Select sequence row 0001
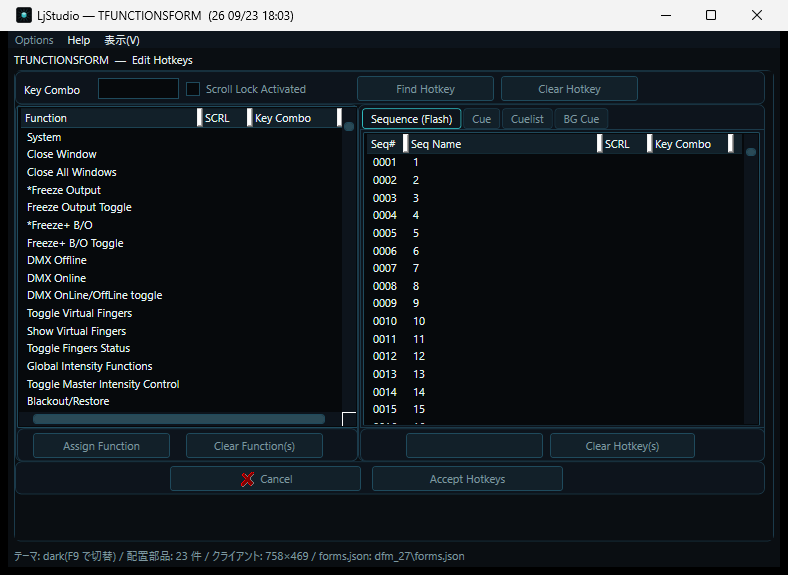The image size is (788, 575). tap(555, 162)
